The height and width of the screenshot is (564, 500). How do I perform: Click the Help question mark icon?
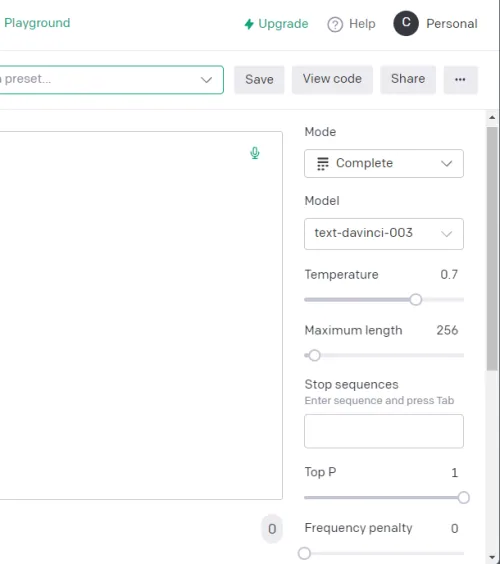[x=335, y=24]
